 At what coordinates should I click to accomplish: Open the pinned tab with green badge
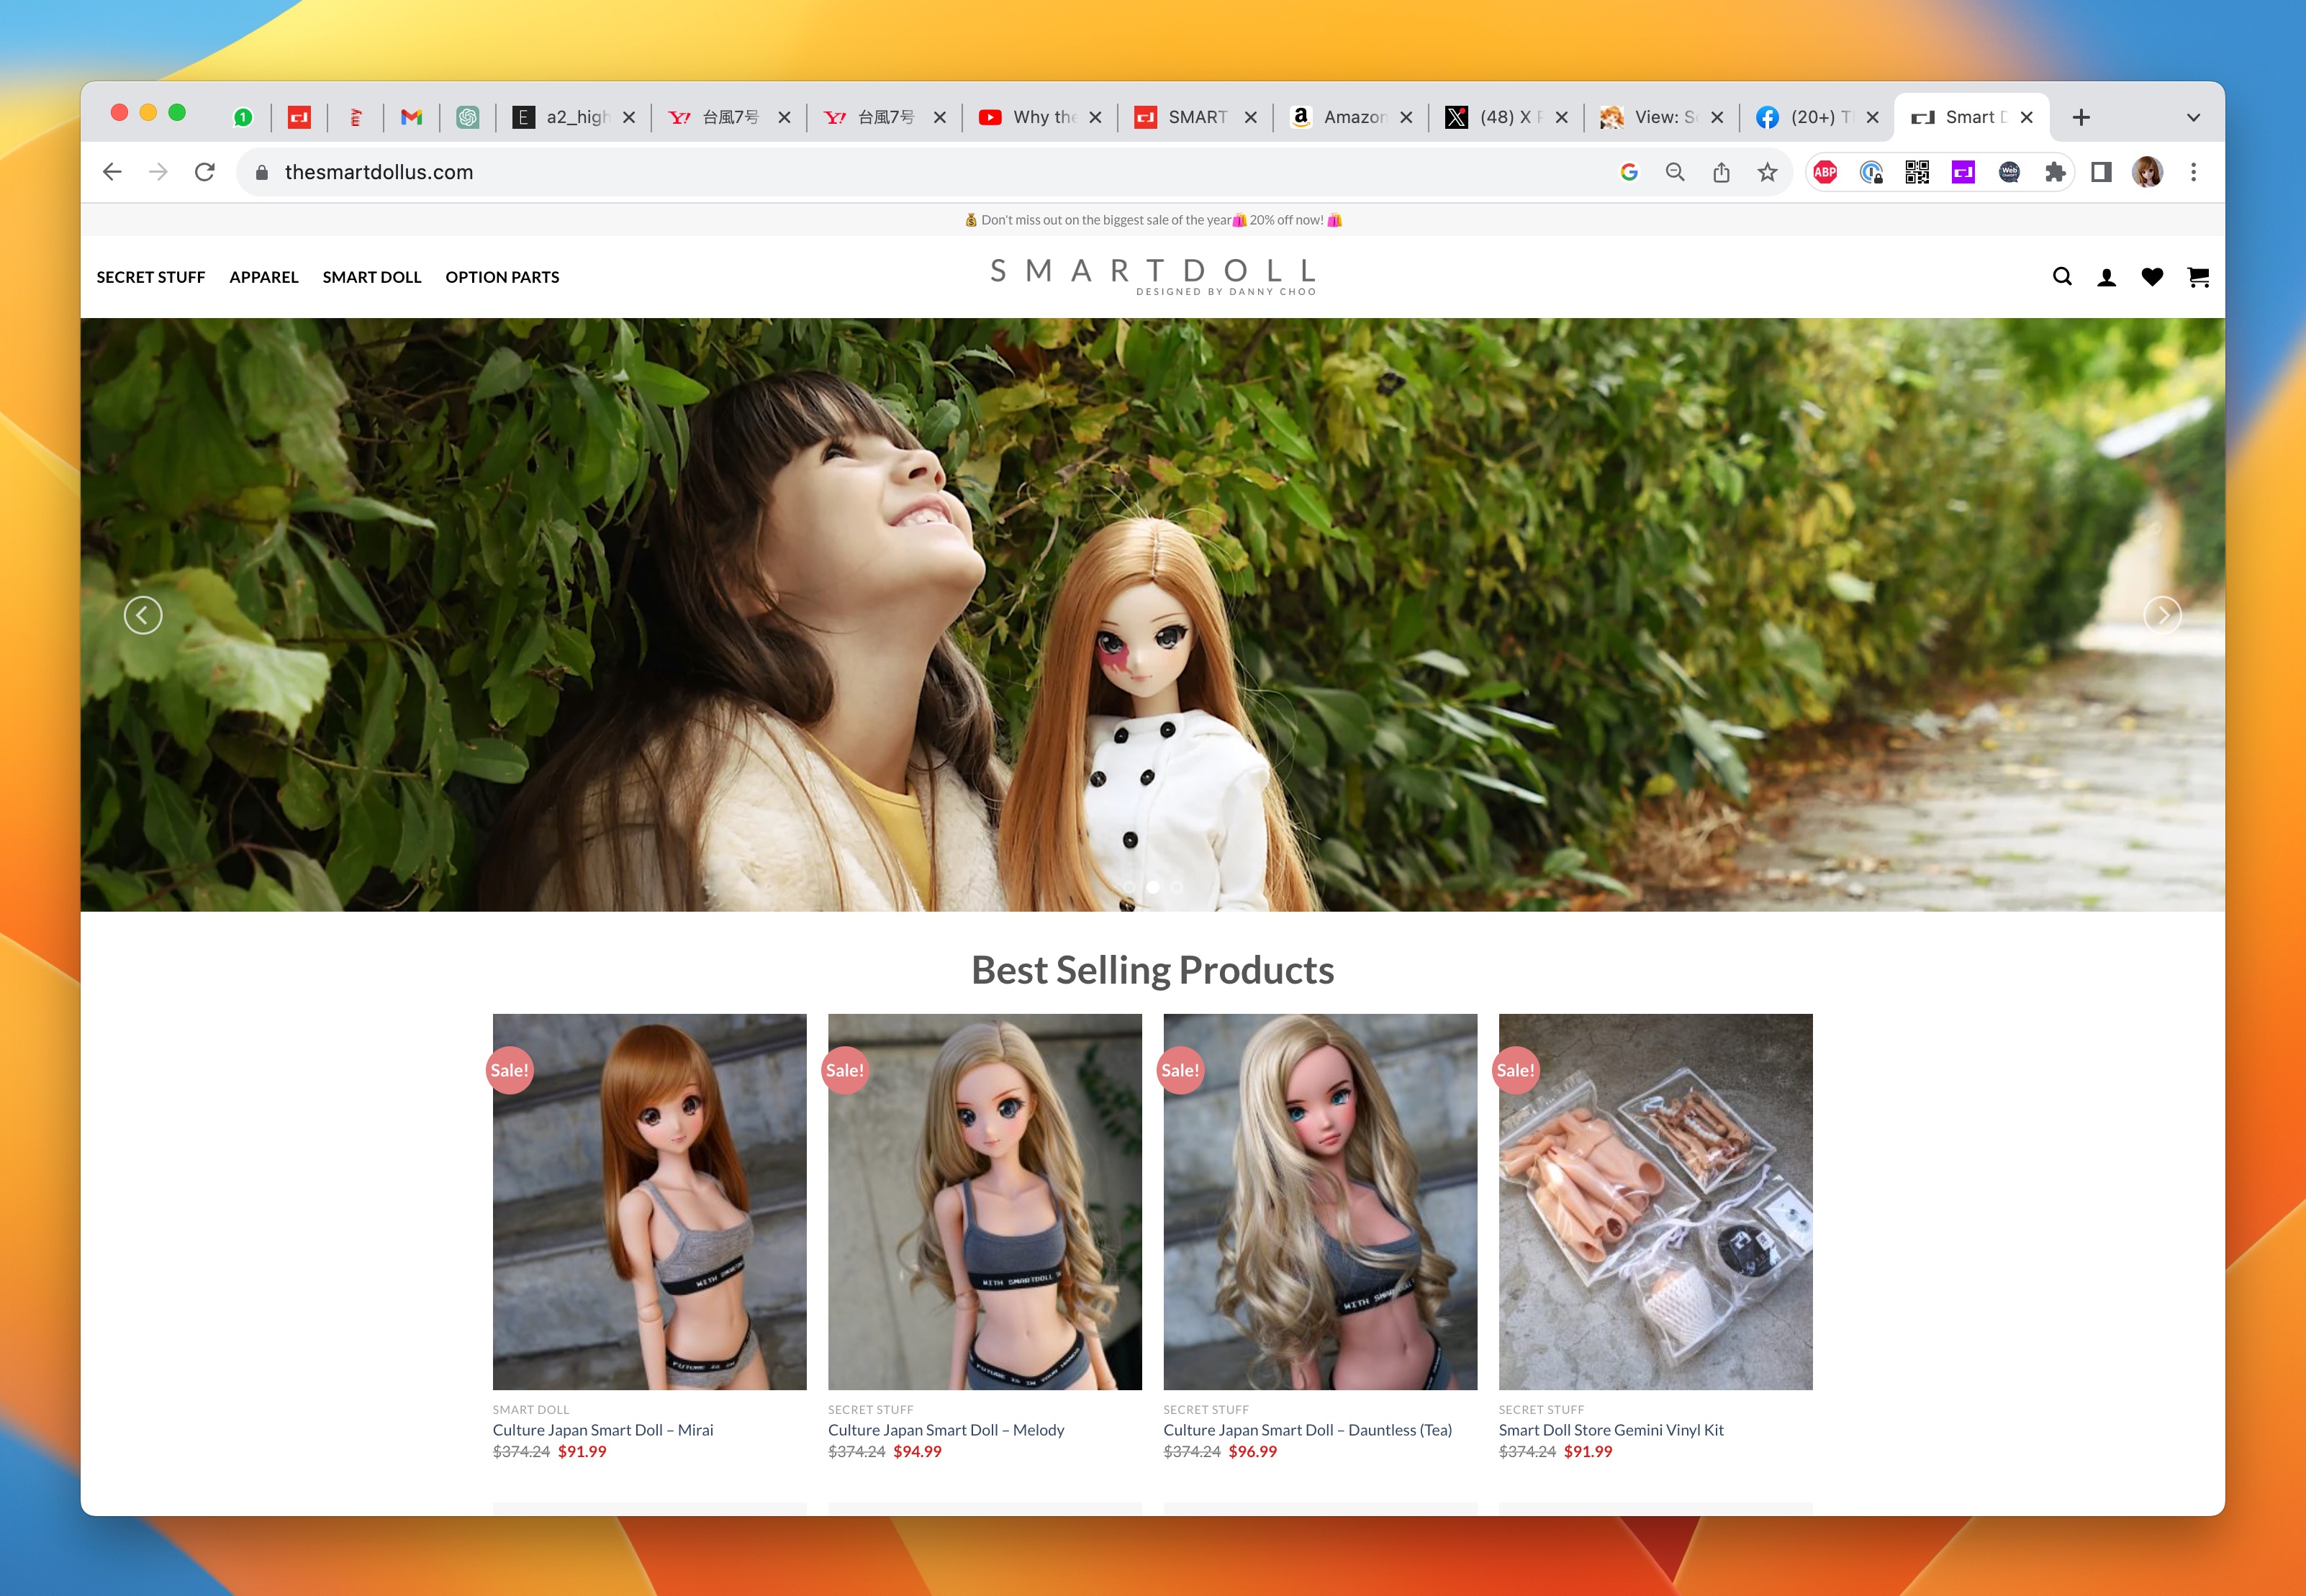click(243, 117)
